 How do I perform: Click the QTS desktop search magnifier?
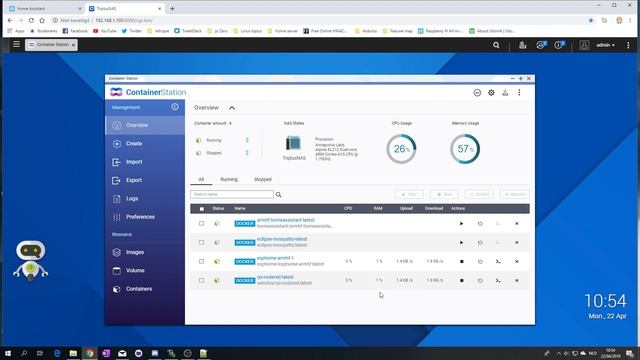click(496, 45)
